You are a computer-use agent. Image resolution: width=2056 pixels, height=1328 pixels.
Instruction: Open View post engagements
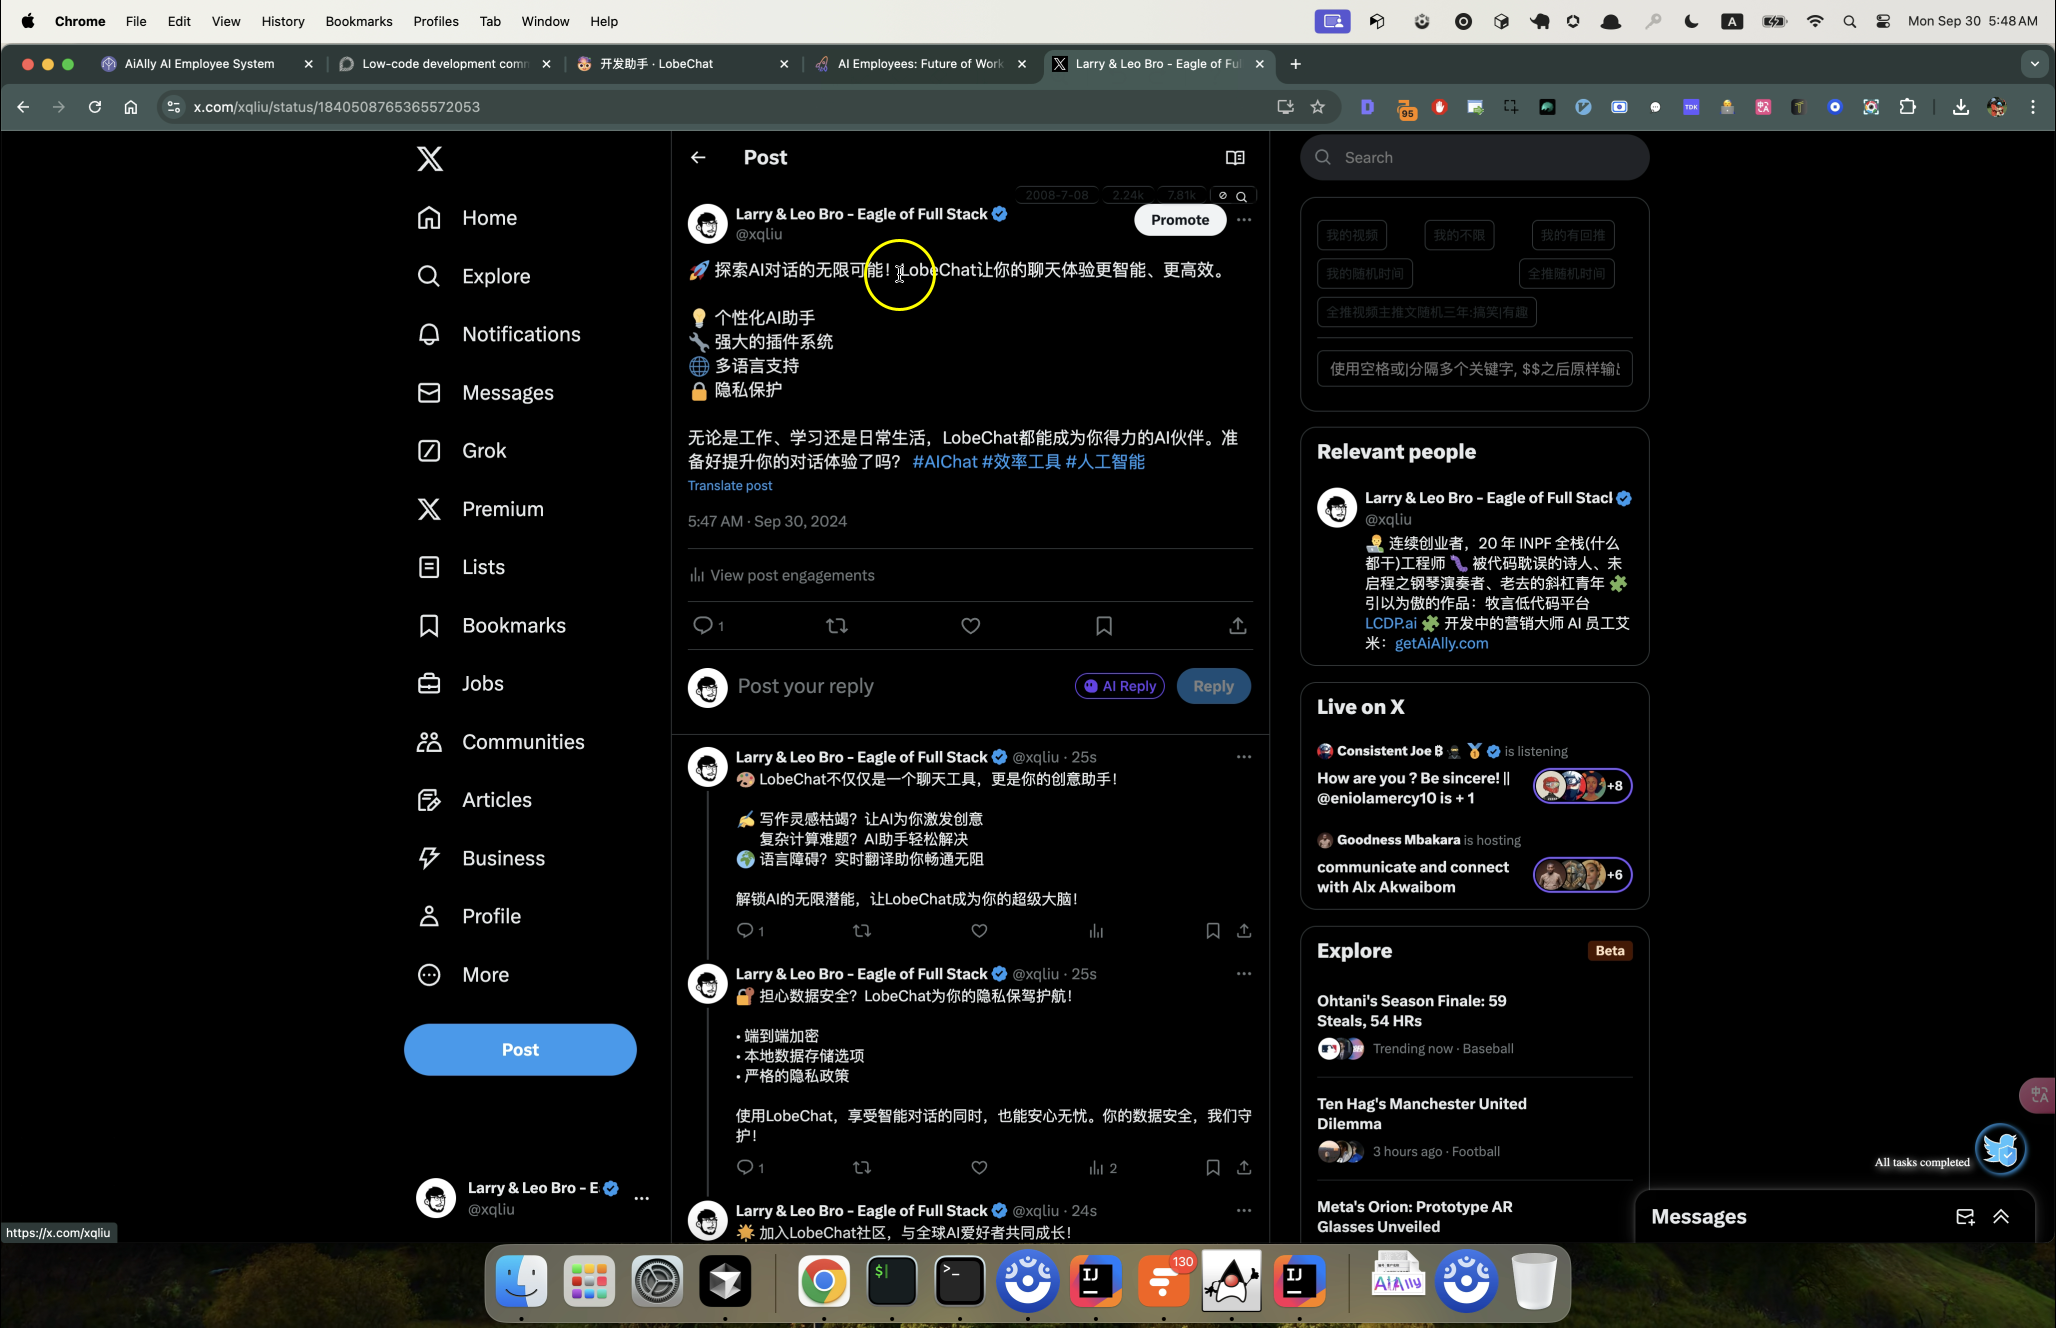pyautogui.click(x=782, y=575)
